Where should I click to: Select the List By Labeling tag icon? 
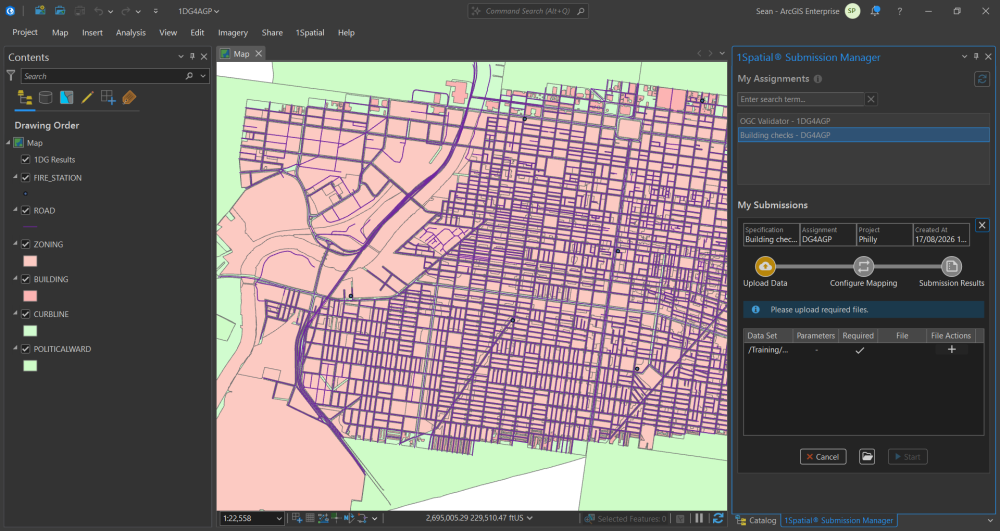pyautogui.click(x=129, y=98)
